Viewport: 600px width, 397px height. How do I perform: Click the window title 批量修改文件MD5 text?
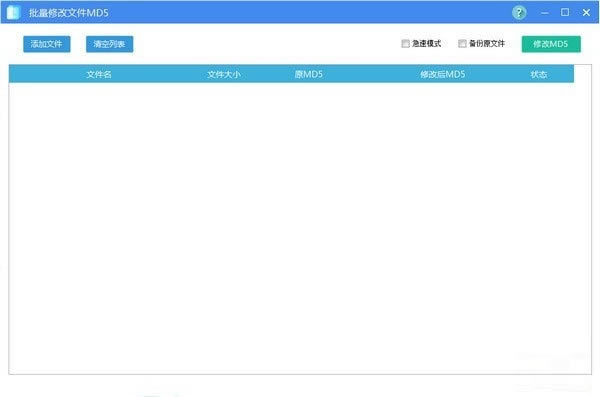68,13
